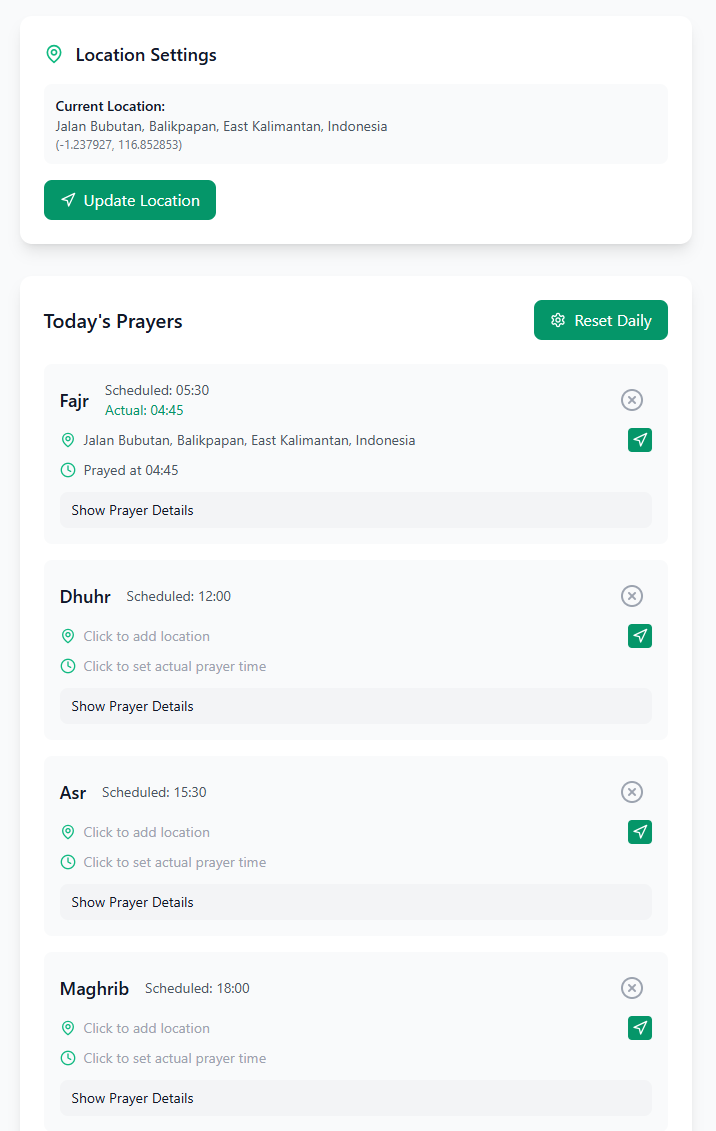The width and height of the screenshot is (716, 1131).
Task: Click the green navigation icon on the Dhuhr card
Action: tap(640, 636)
